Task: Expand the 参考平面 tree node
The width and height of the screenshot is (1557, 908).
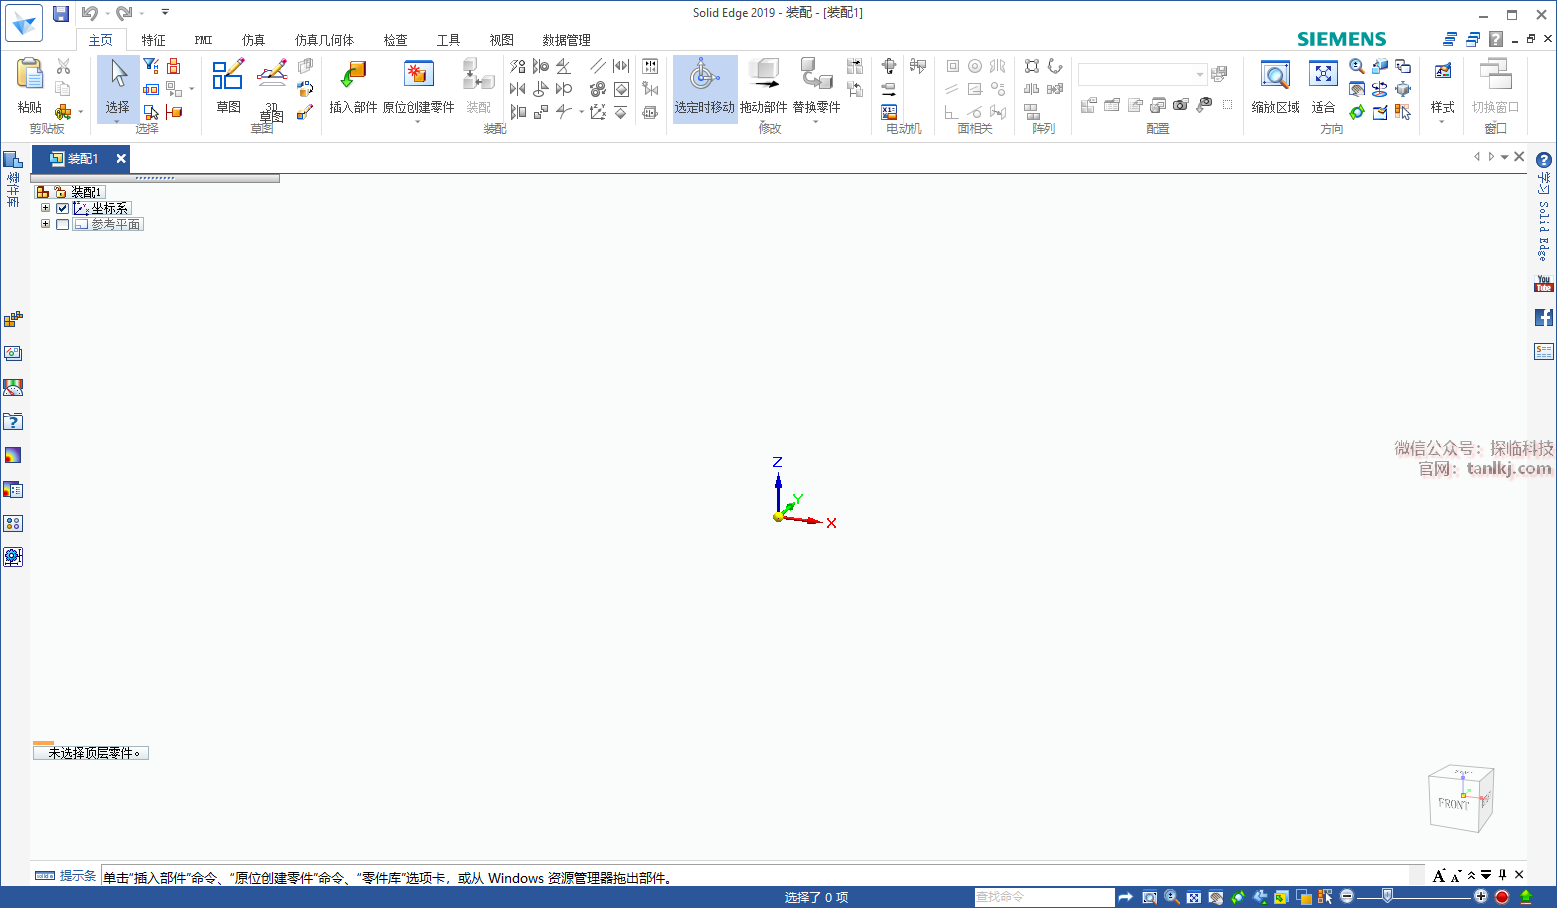Action: click(45, 224)
